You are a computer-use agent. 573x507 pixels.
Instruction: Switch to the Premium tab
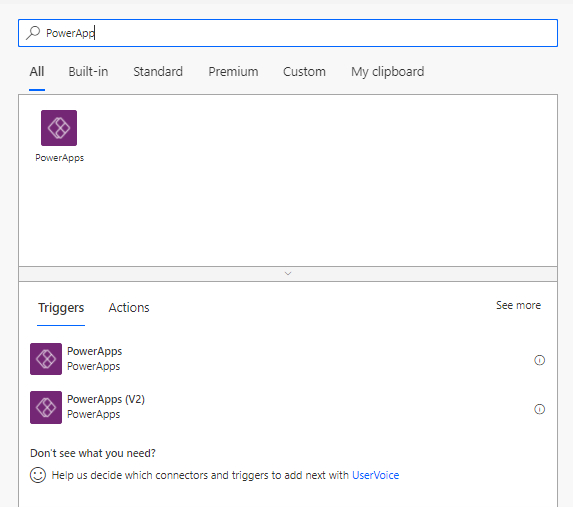click(x=233, y=72)
